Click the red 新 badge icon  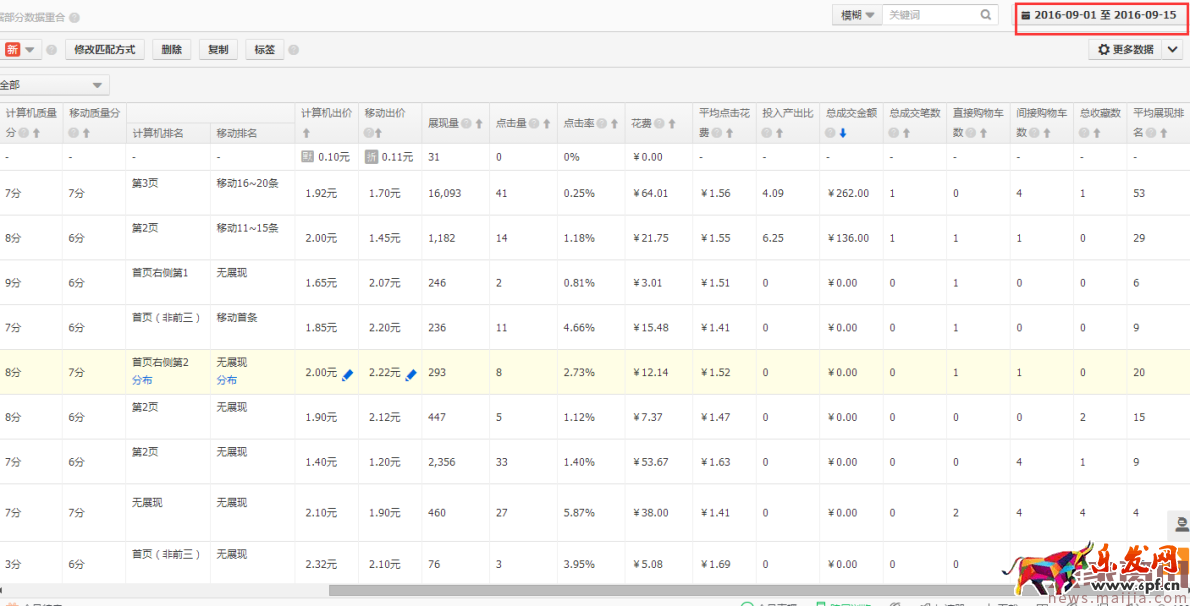tap(12, 48)
